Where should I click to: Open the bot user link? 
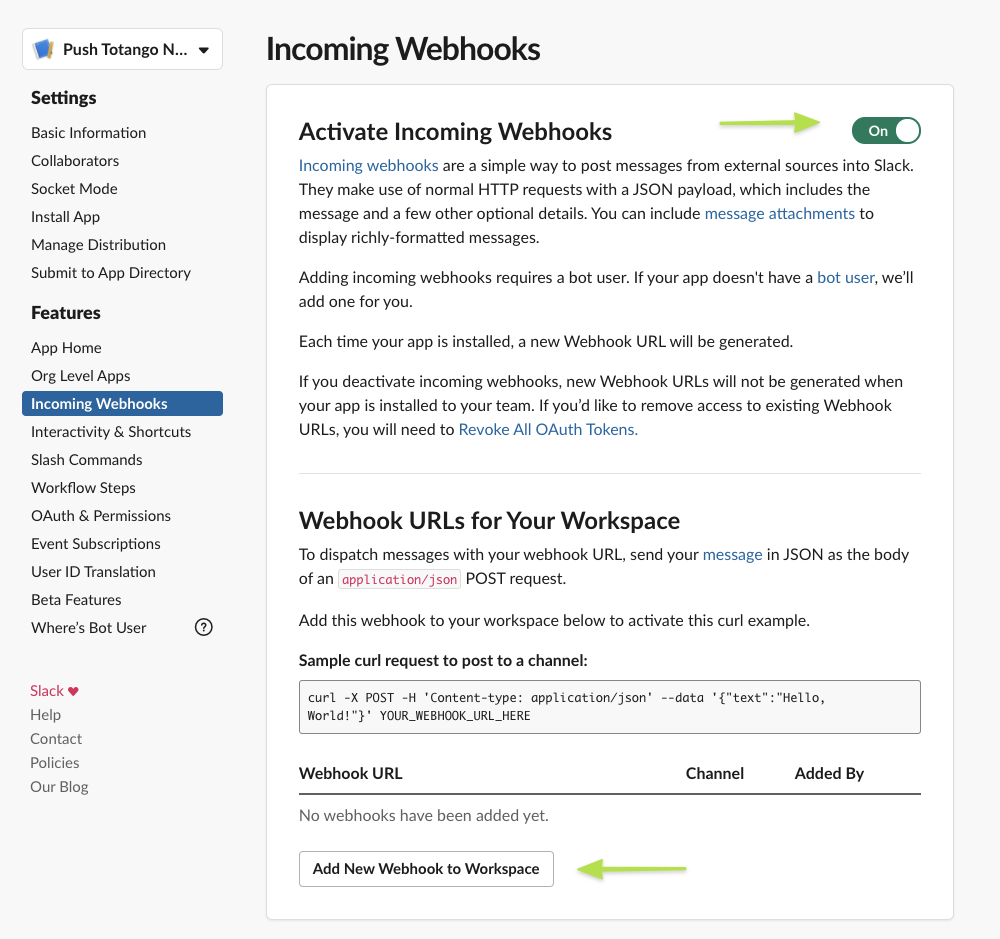846,277
